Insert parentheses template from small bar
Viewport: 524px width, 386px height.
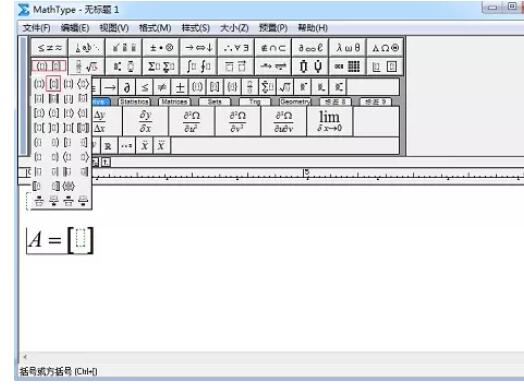(197, 87)
